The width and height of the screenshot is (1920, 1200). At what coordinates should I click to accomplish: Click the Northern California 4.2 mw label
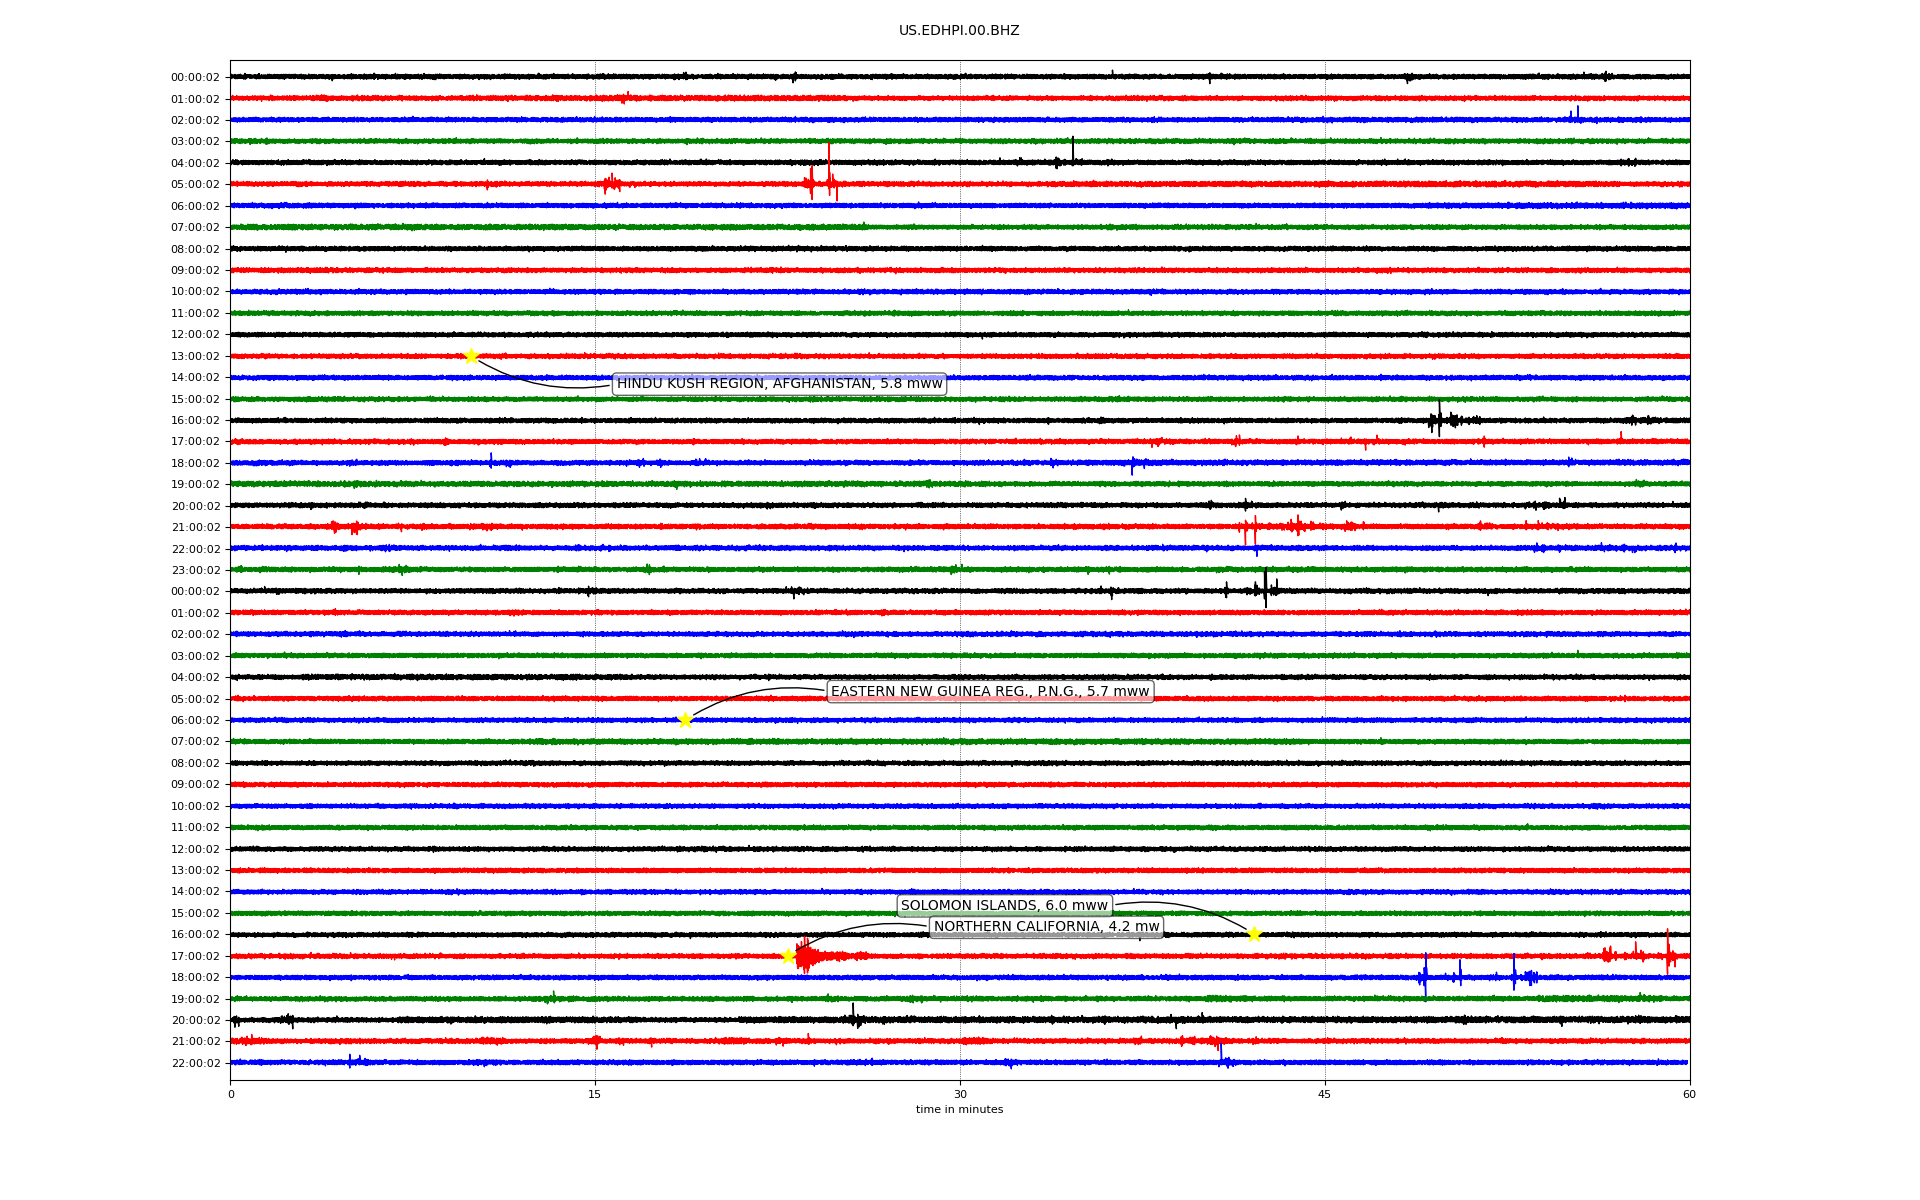click(x=1046, y=927)
